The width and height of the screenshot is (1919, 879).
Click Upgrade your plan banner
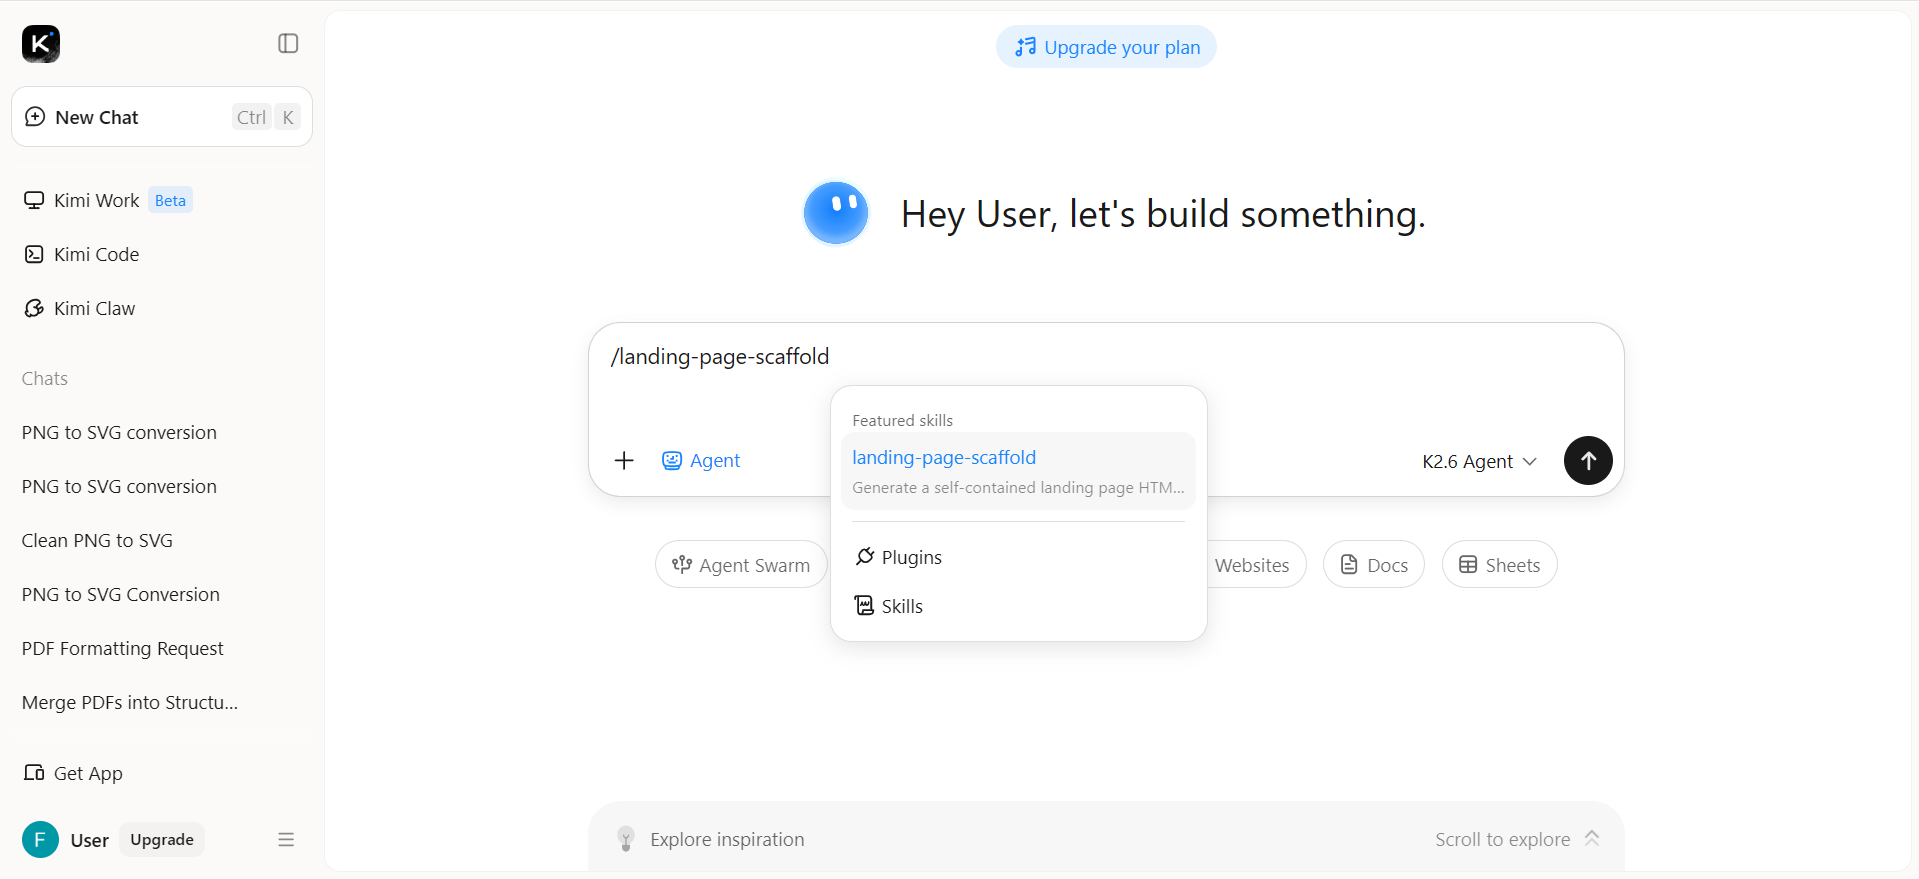[x=1106, y=47]
